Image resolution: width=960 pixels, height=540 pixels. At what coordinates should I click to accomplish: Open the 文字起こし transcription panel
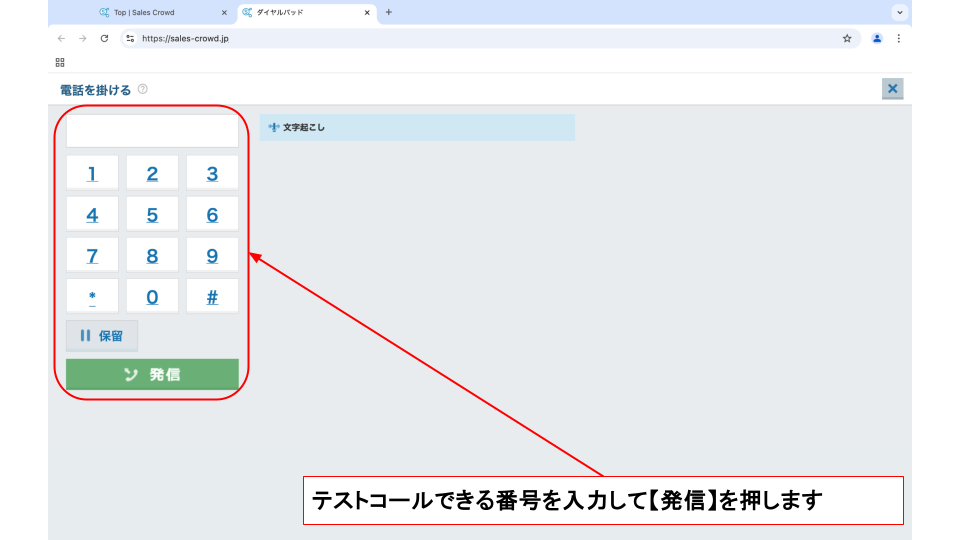coord(417,128)
